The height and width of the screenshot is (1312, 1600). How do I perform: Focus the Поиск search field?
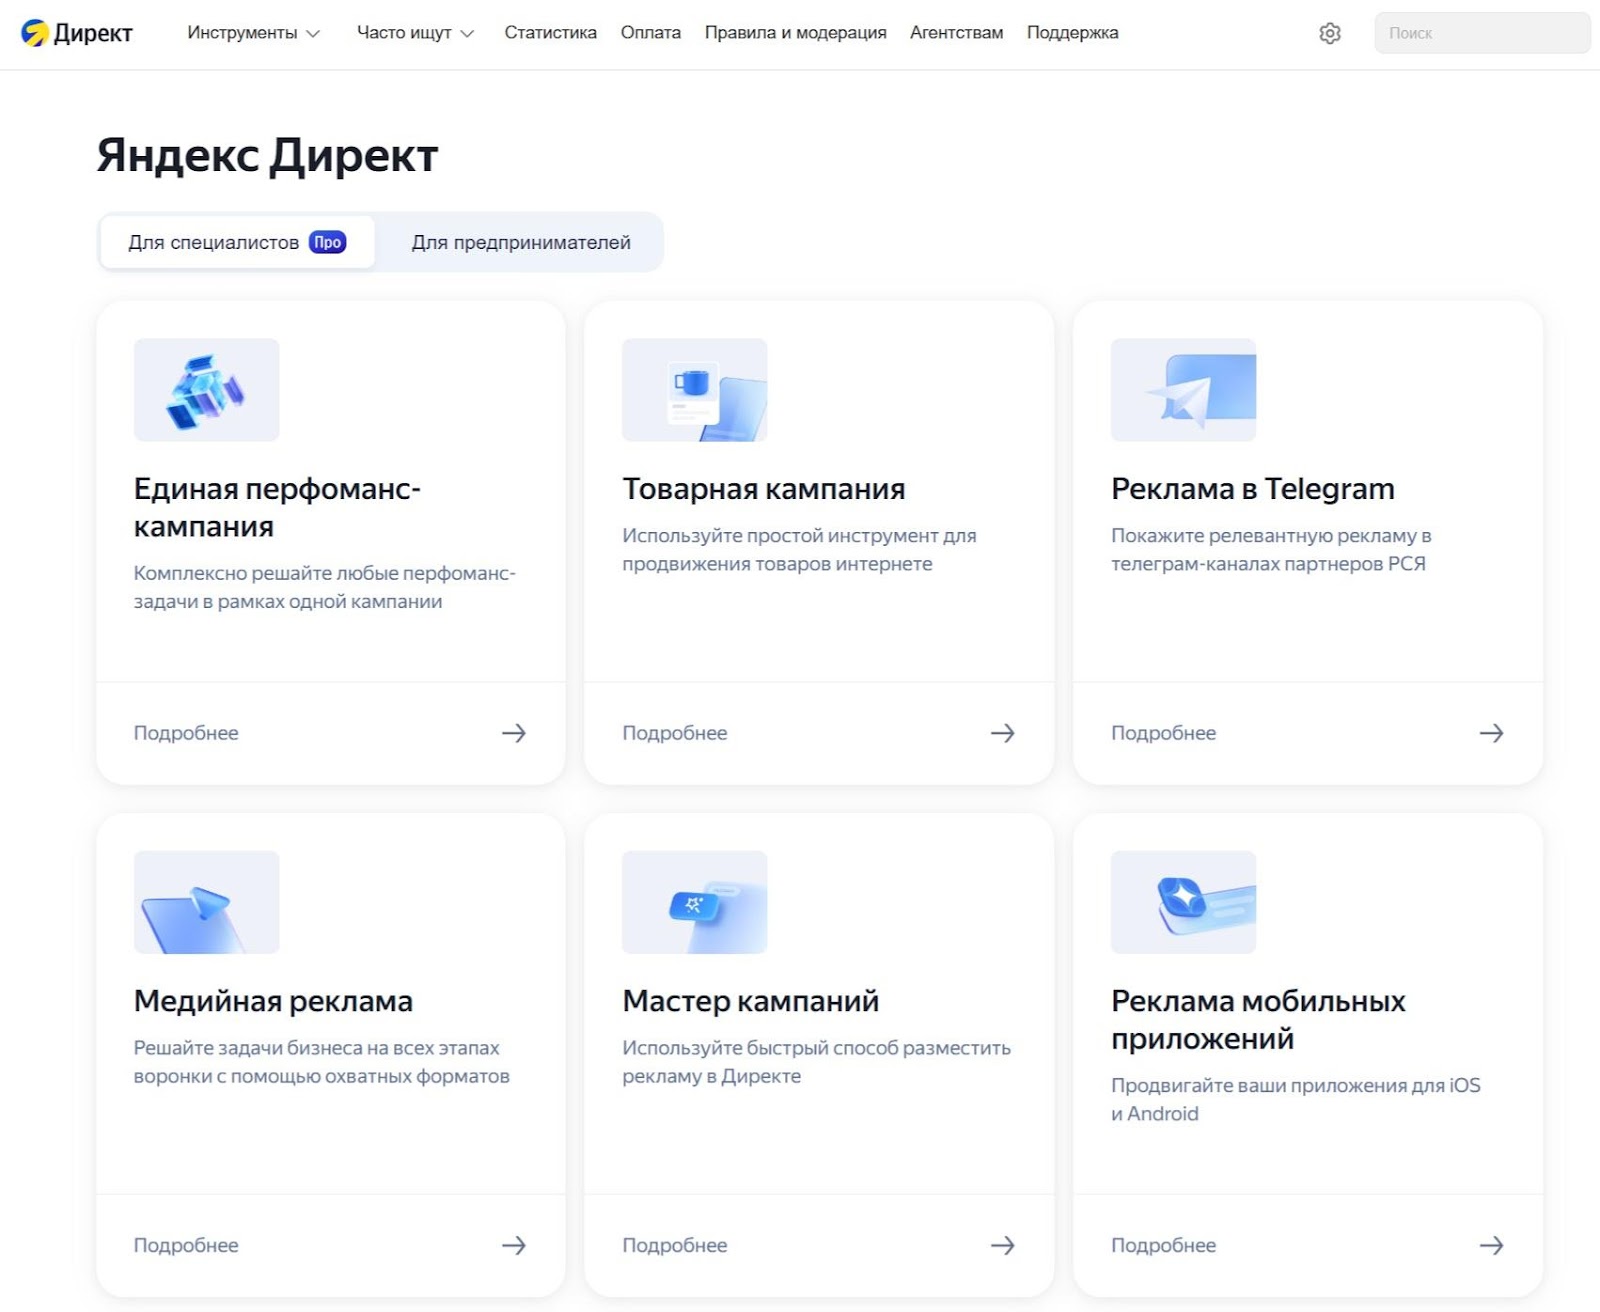[x=1482, y=33]
